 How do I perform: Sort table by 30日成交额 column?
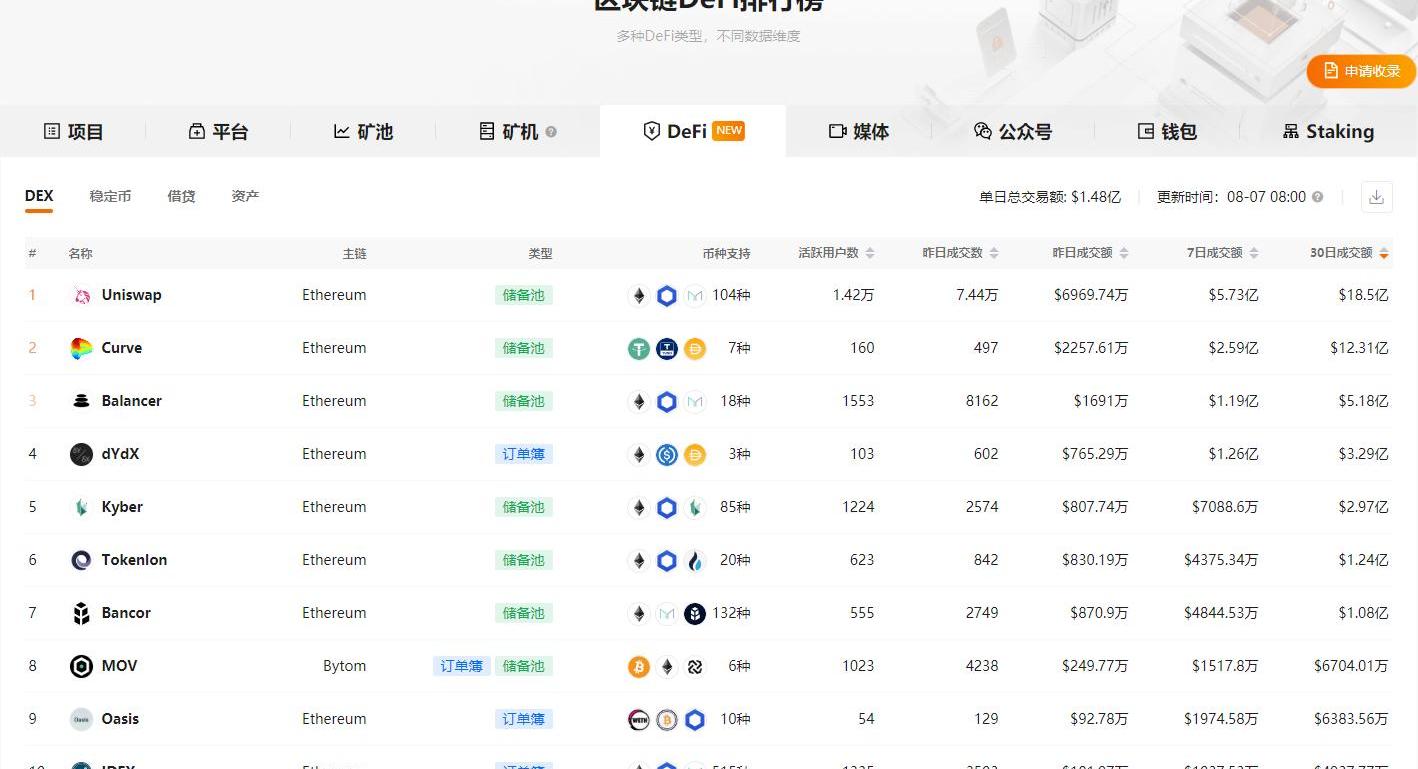(1349, 253)
